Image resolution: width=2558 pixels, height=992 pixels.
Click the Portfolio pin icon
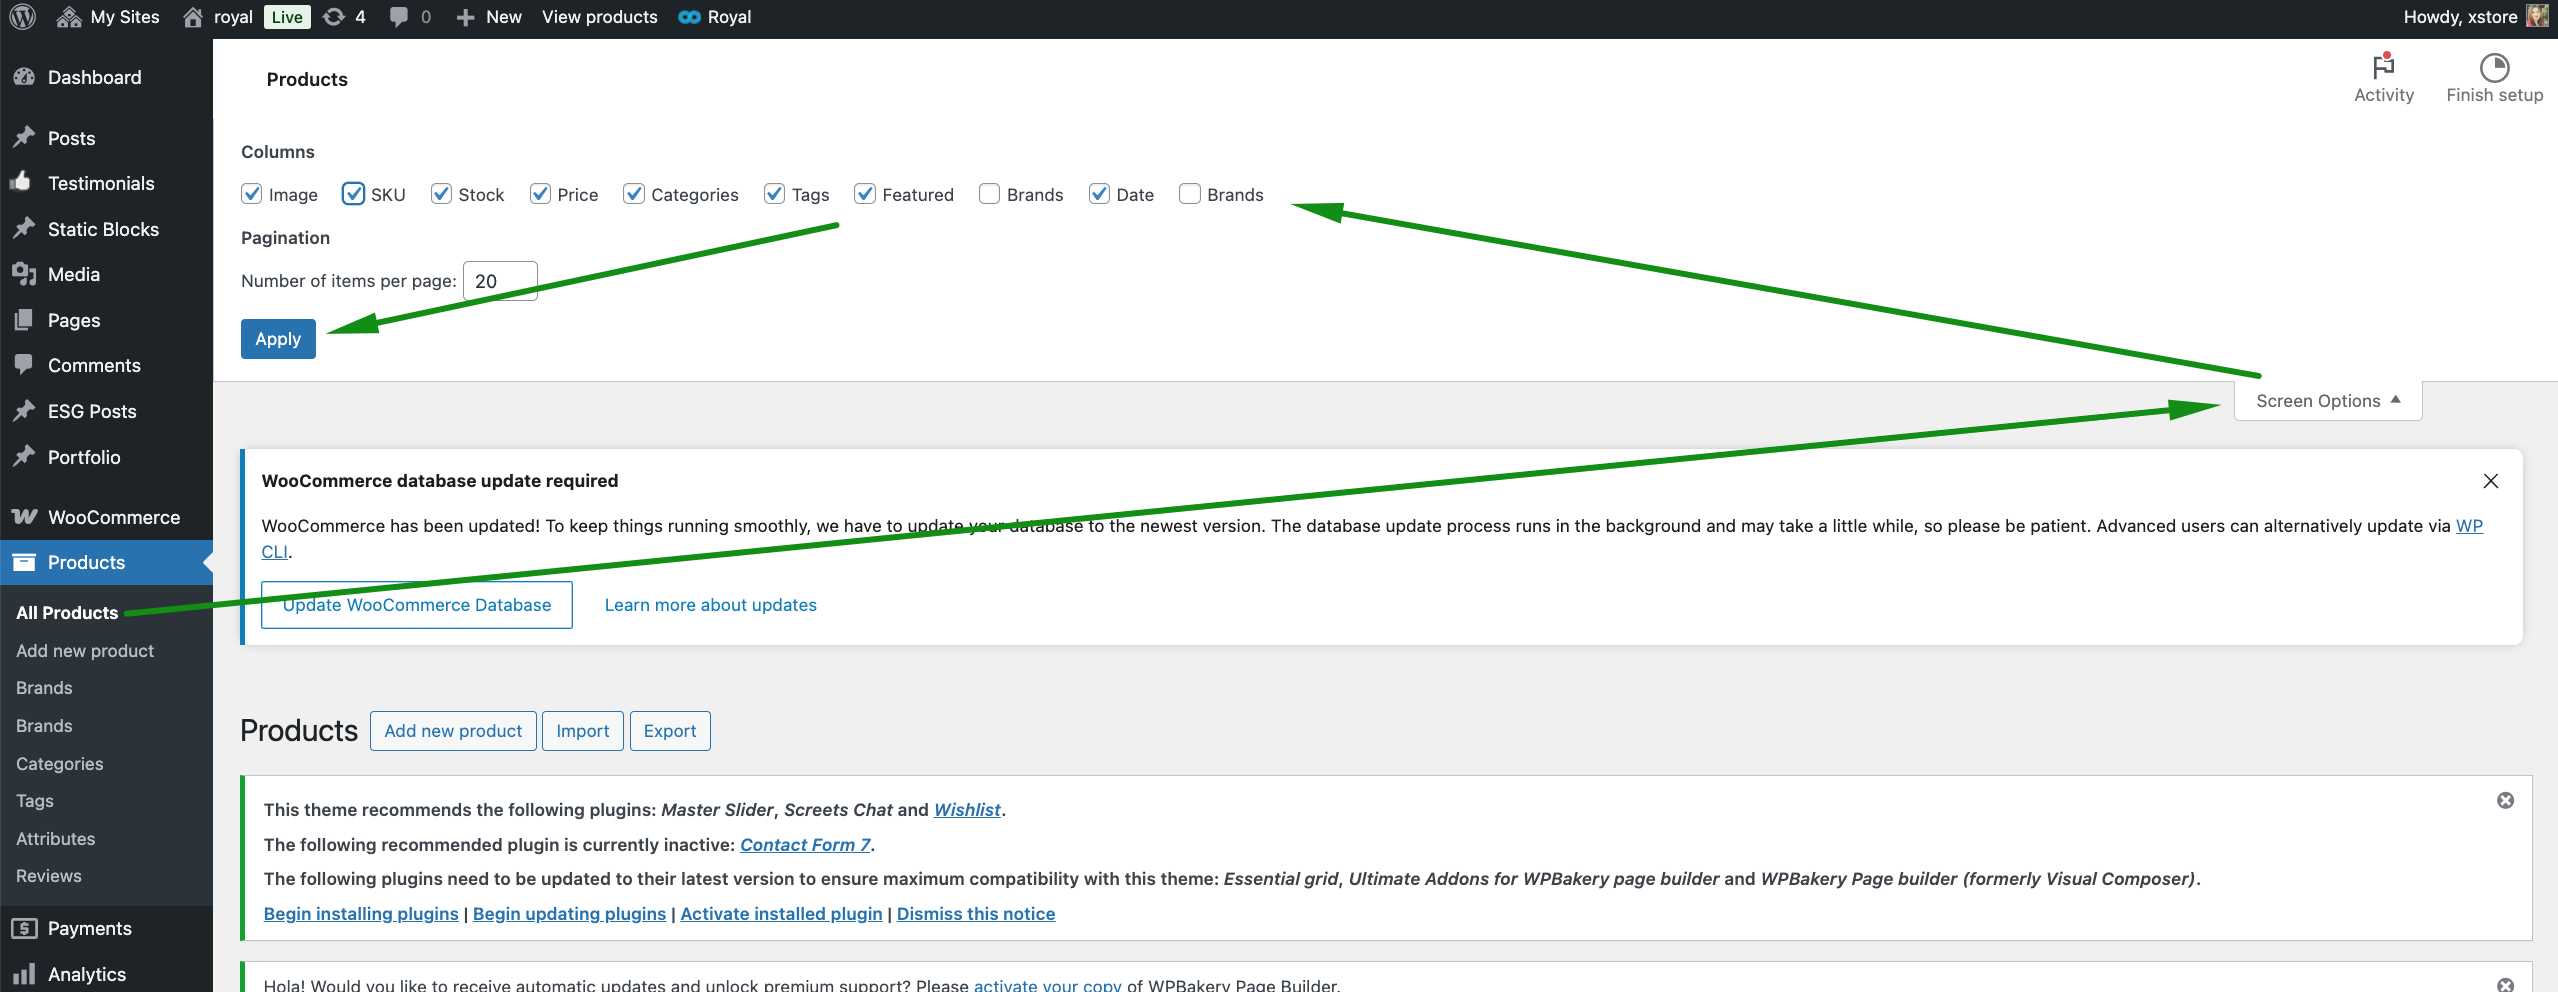click(24, 456)
